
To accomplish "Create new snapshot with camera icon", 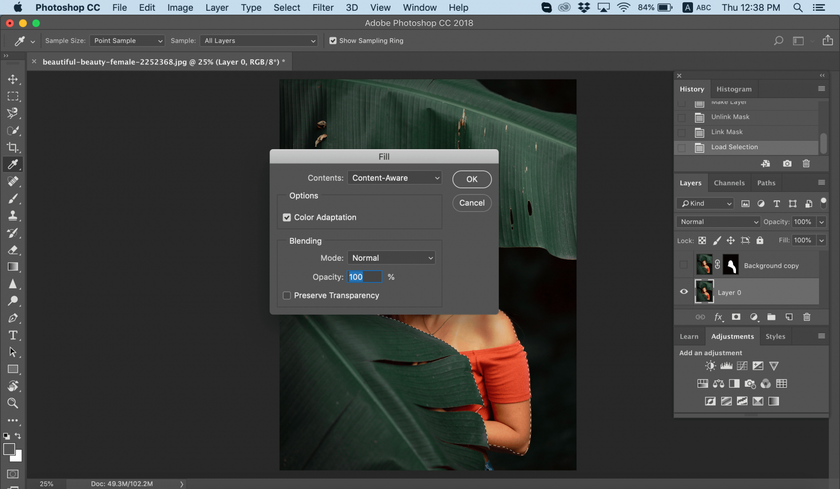I will (787, 164).
